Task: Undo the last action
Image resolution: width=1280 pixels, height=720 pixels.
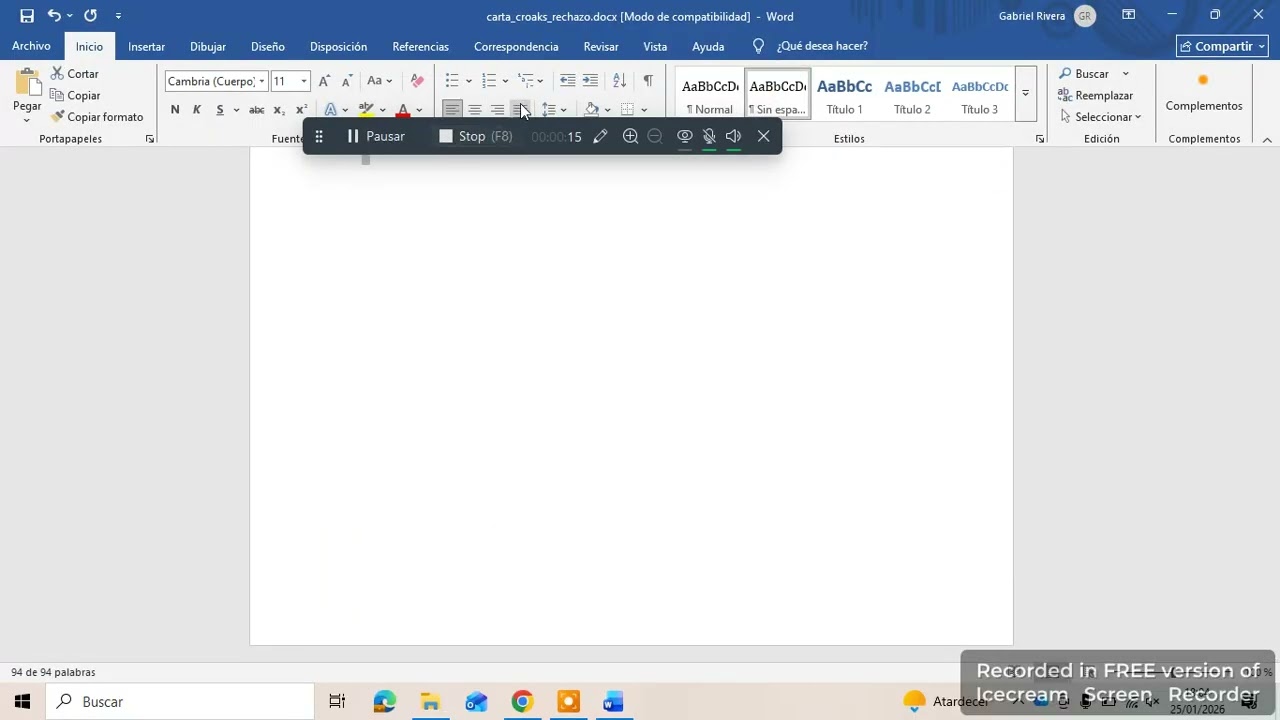Action: click(x=54, y=16)
